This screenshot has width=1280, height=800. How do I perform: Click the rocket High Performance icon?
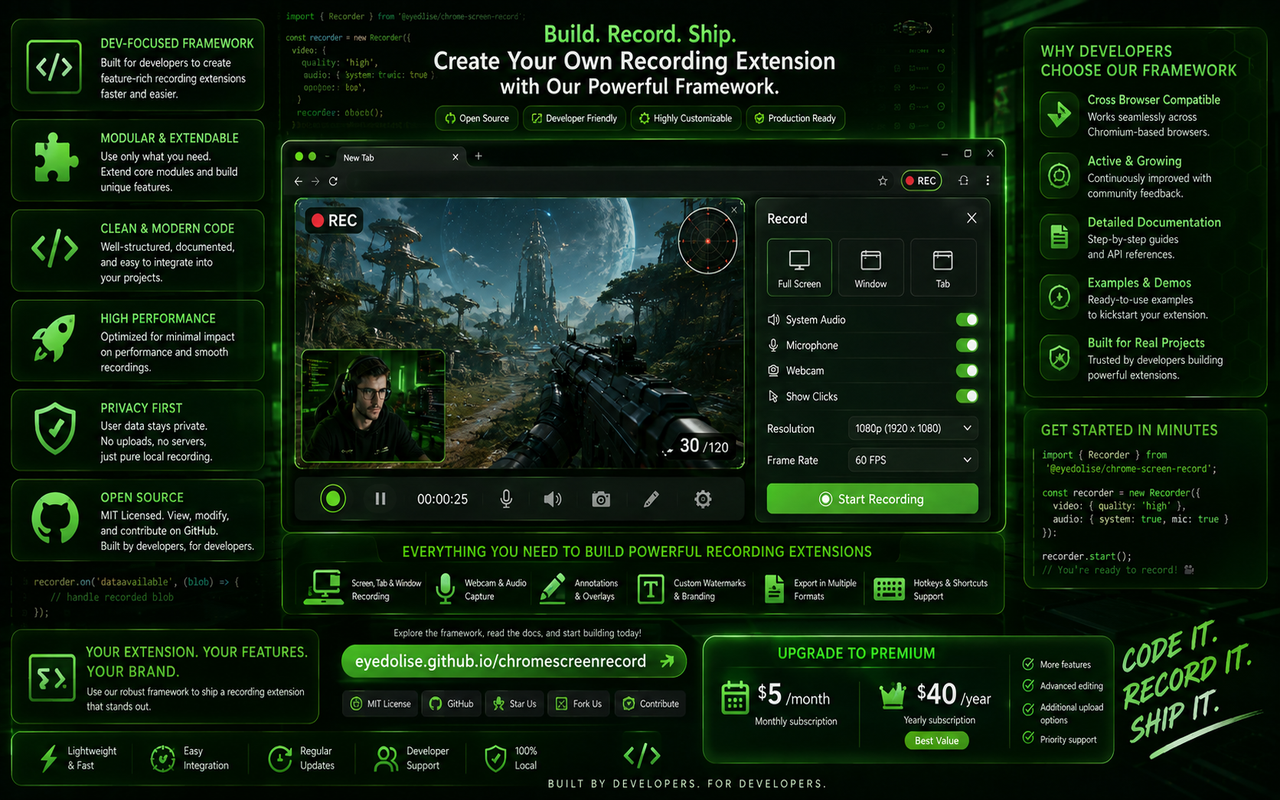pyautogui.click(x=53, y=339)
